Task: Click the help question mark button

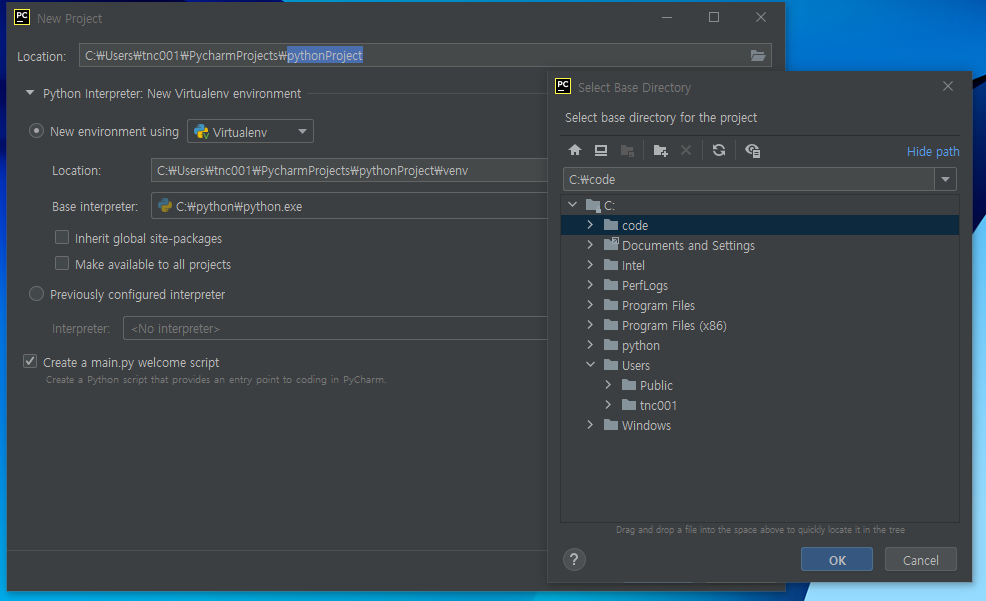Action: (574, 560)
